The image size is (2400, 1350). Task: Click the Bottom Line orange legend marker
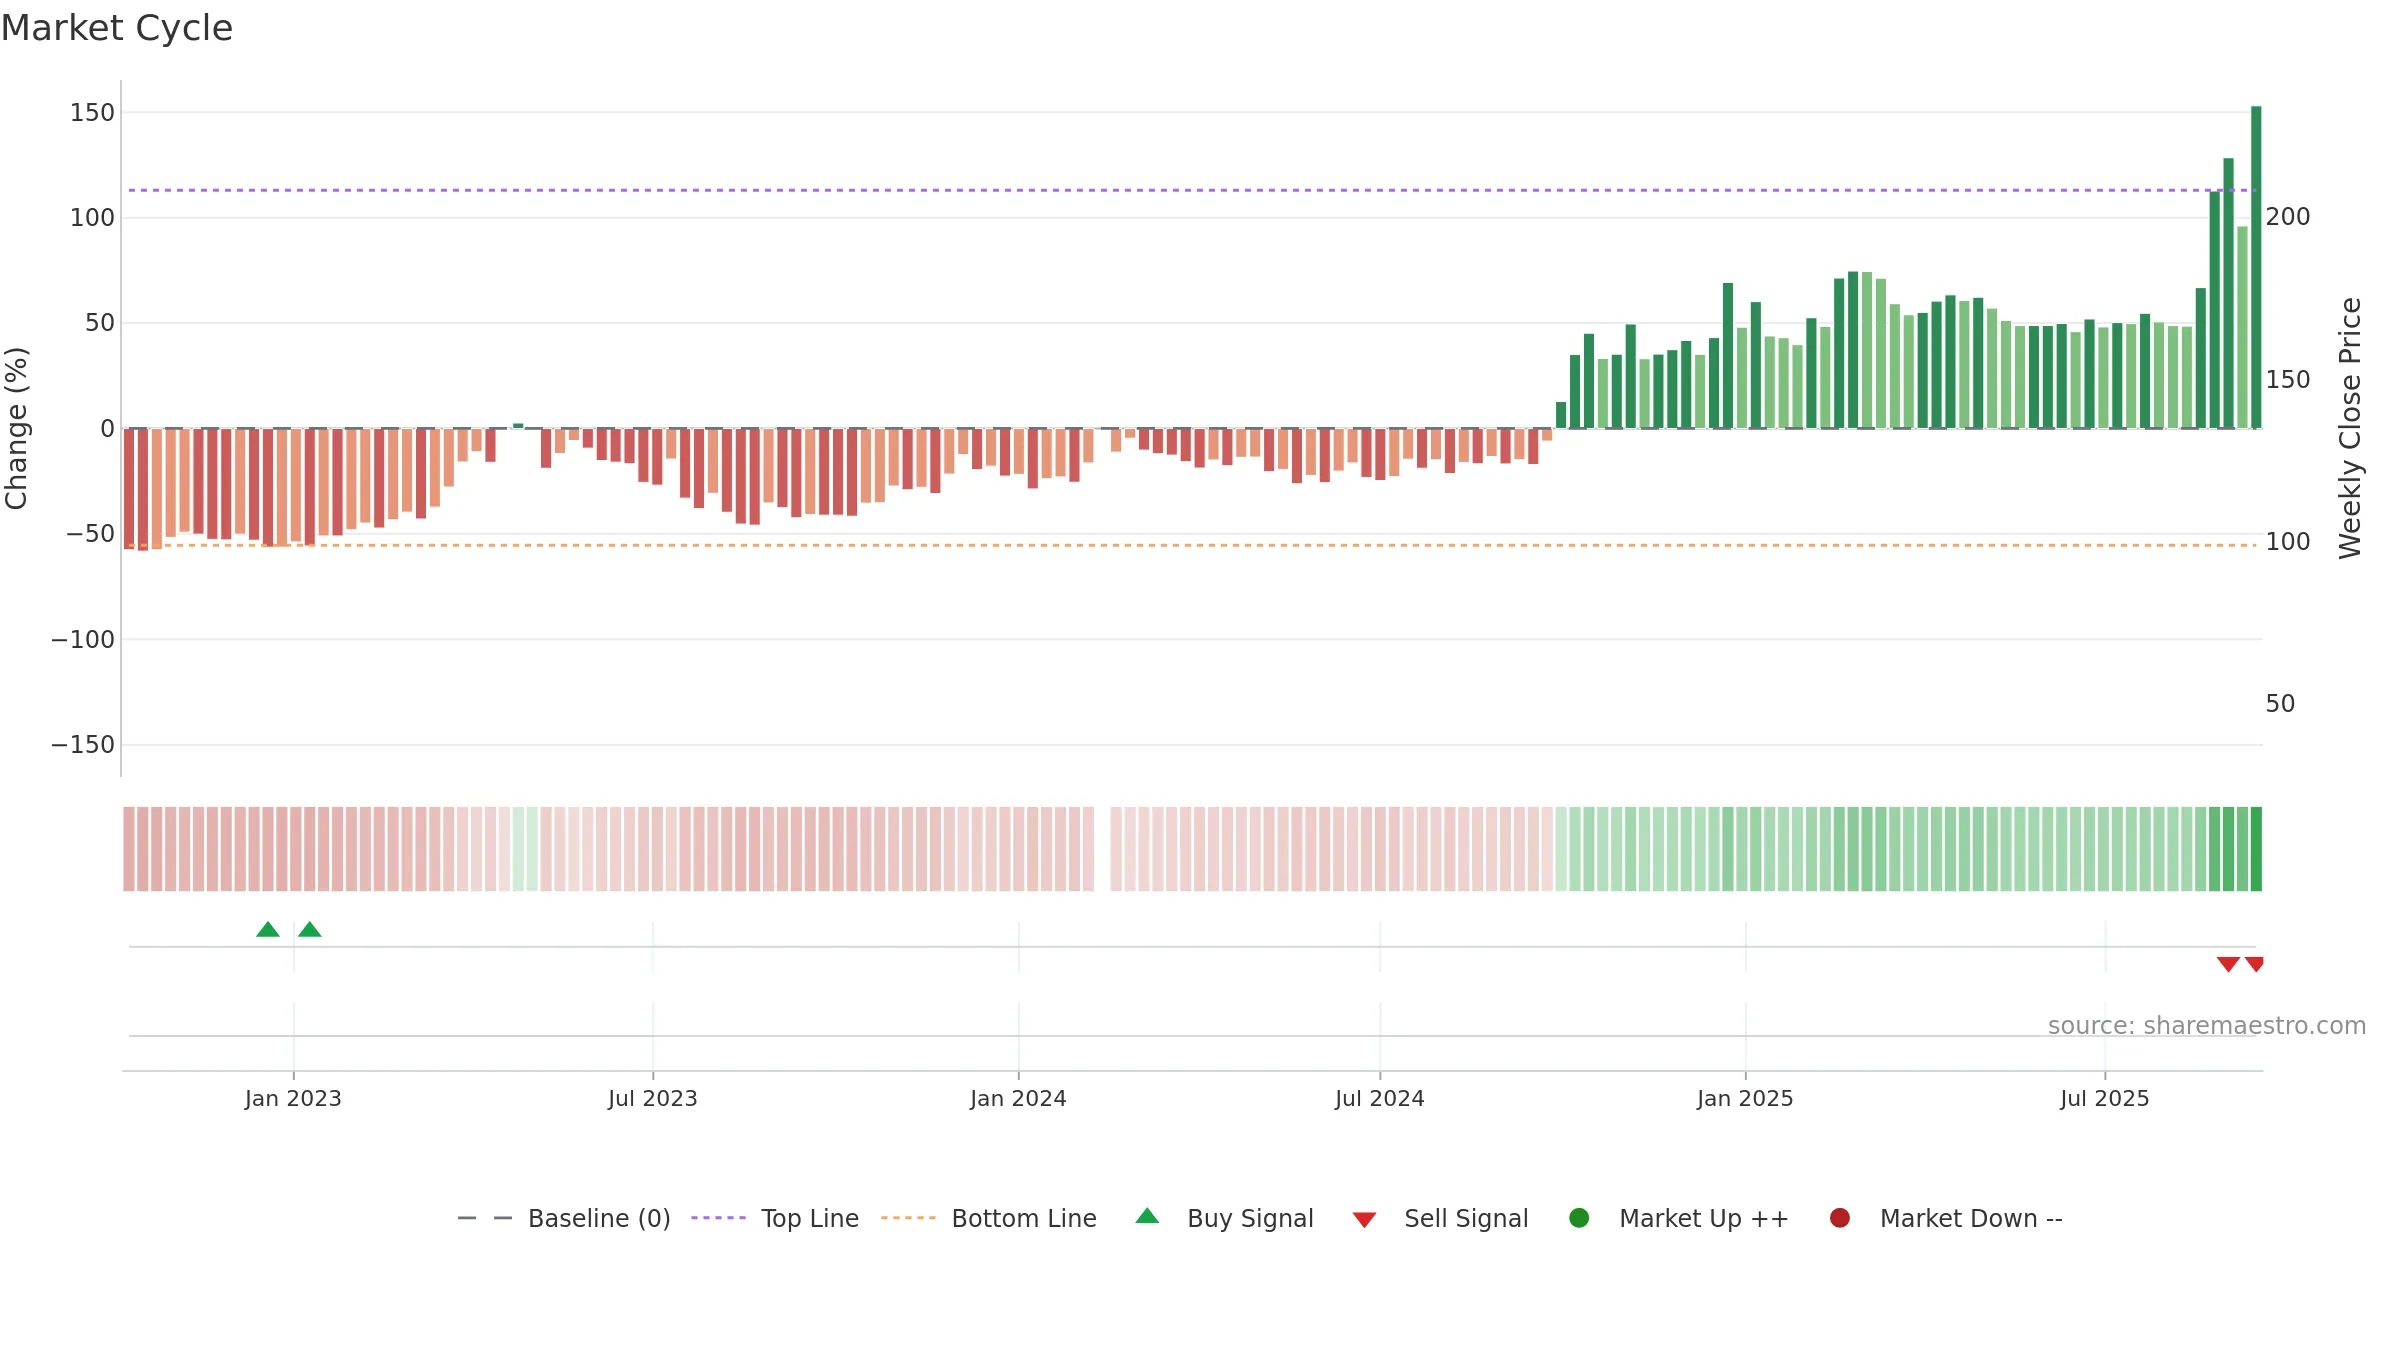908,1218
